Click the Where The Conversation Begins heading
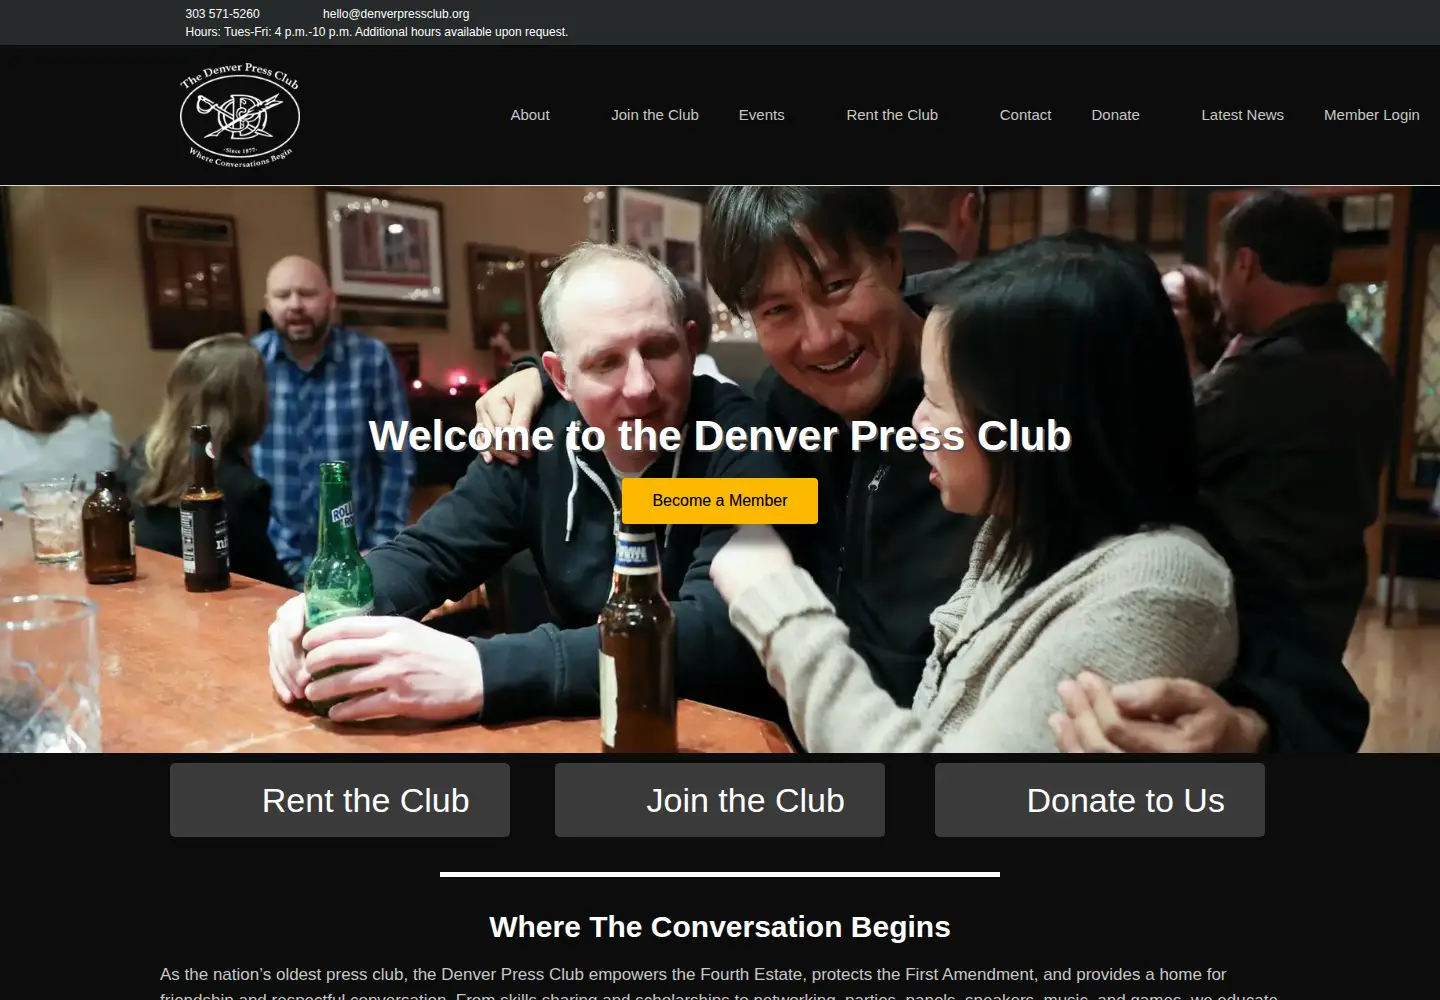Viewport: 1440px width, 1000px height. pyautogui.click(x=720, y=927)
